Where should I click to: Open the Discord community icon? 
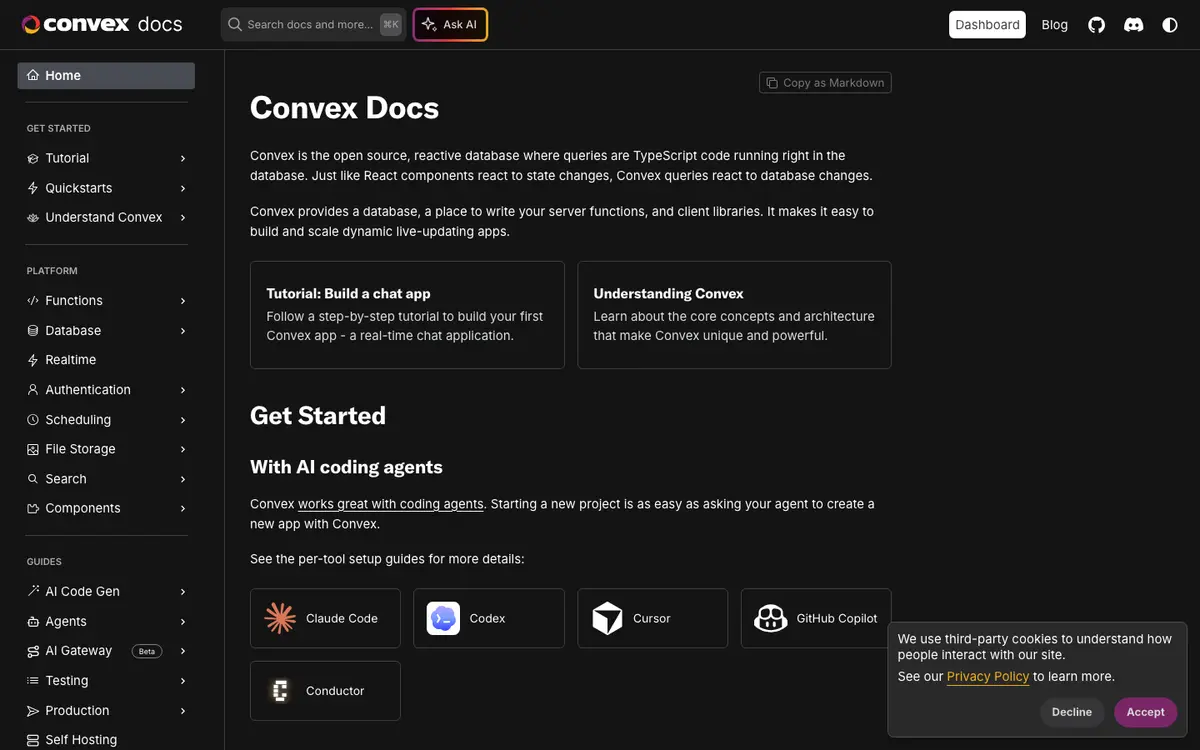[x=1134, y=25]
